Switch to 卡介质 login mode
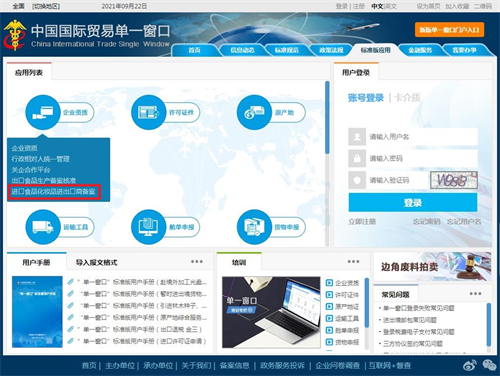 click(407, 98)
